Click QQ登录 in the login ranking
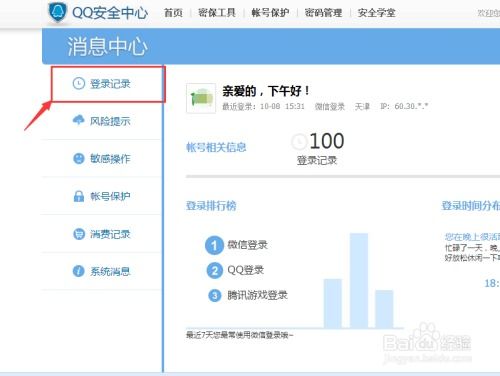The height and width of the screenshot is (376, 500). click(x=246, y=270)
